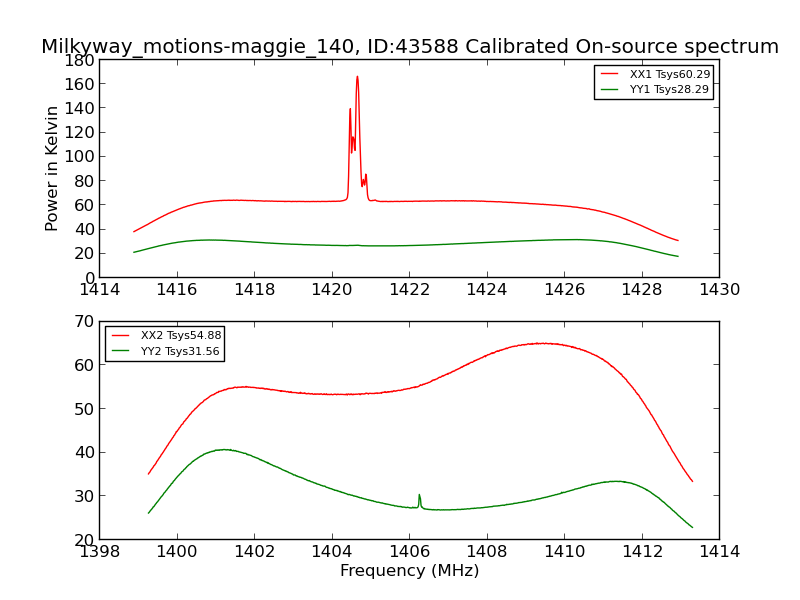
Task: Click the 1430 tick label on upper plot
Action: (719, 290)
